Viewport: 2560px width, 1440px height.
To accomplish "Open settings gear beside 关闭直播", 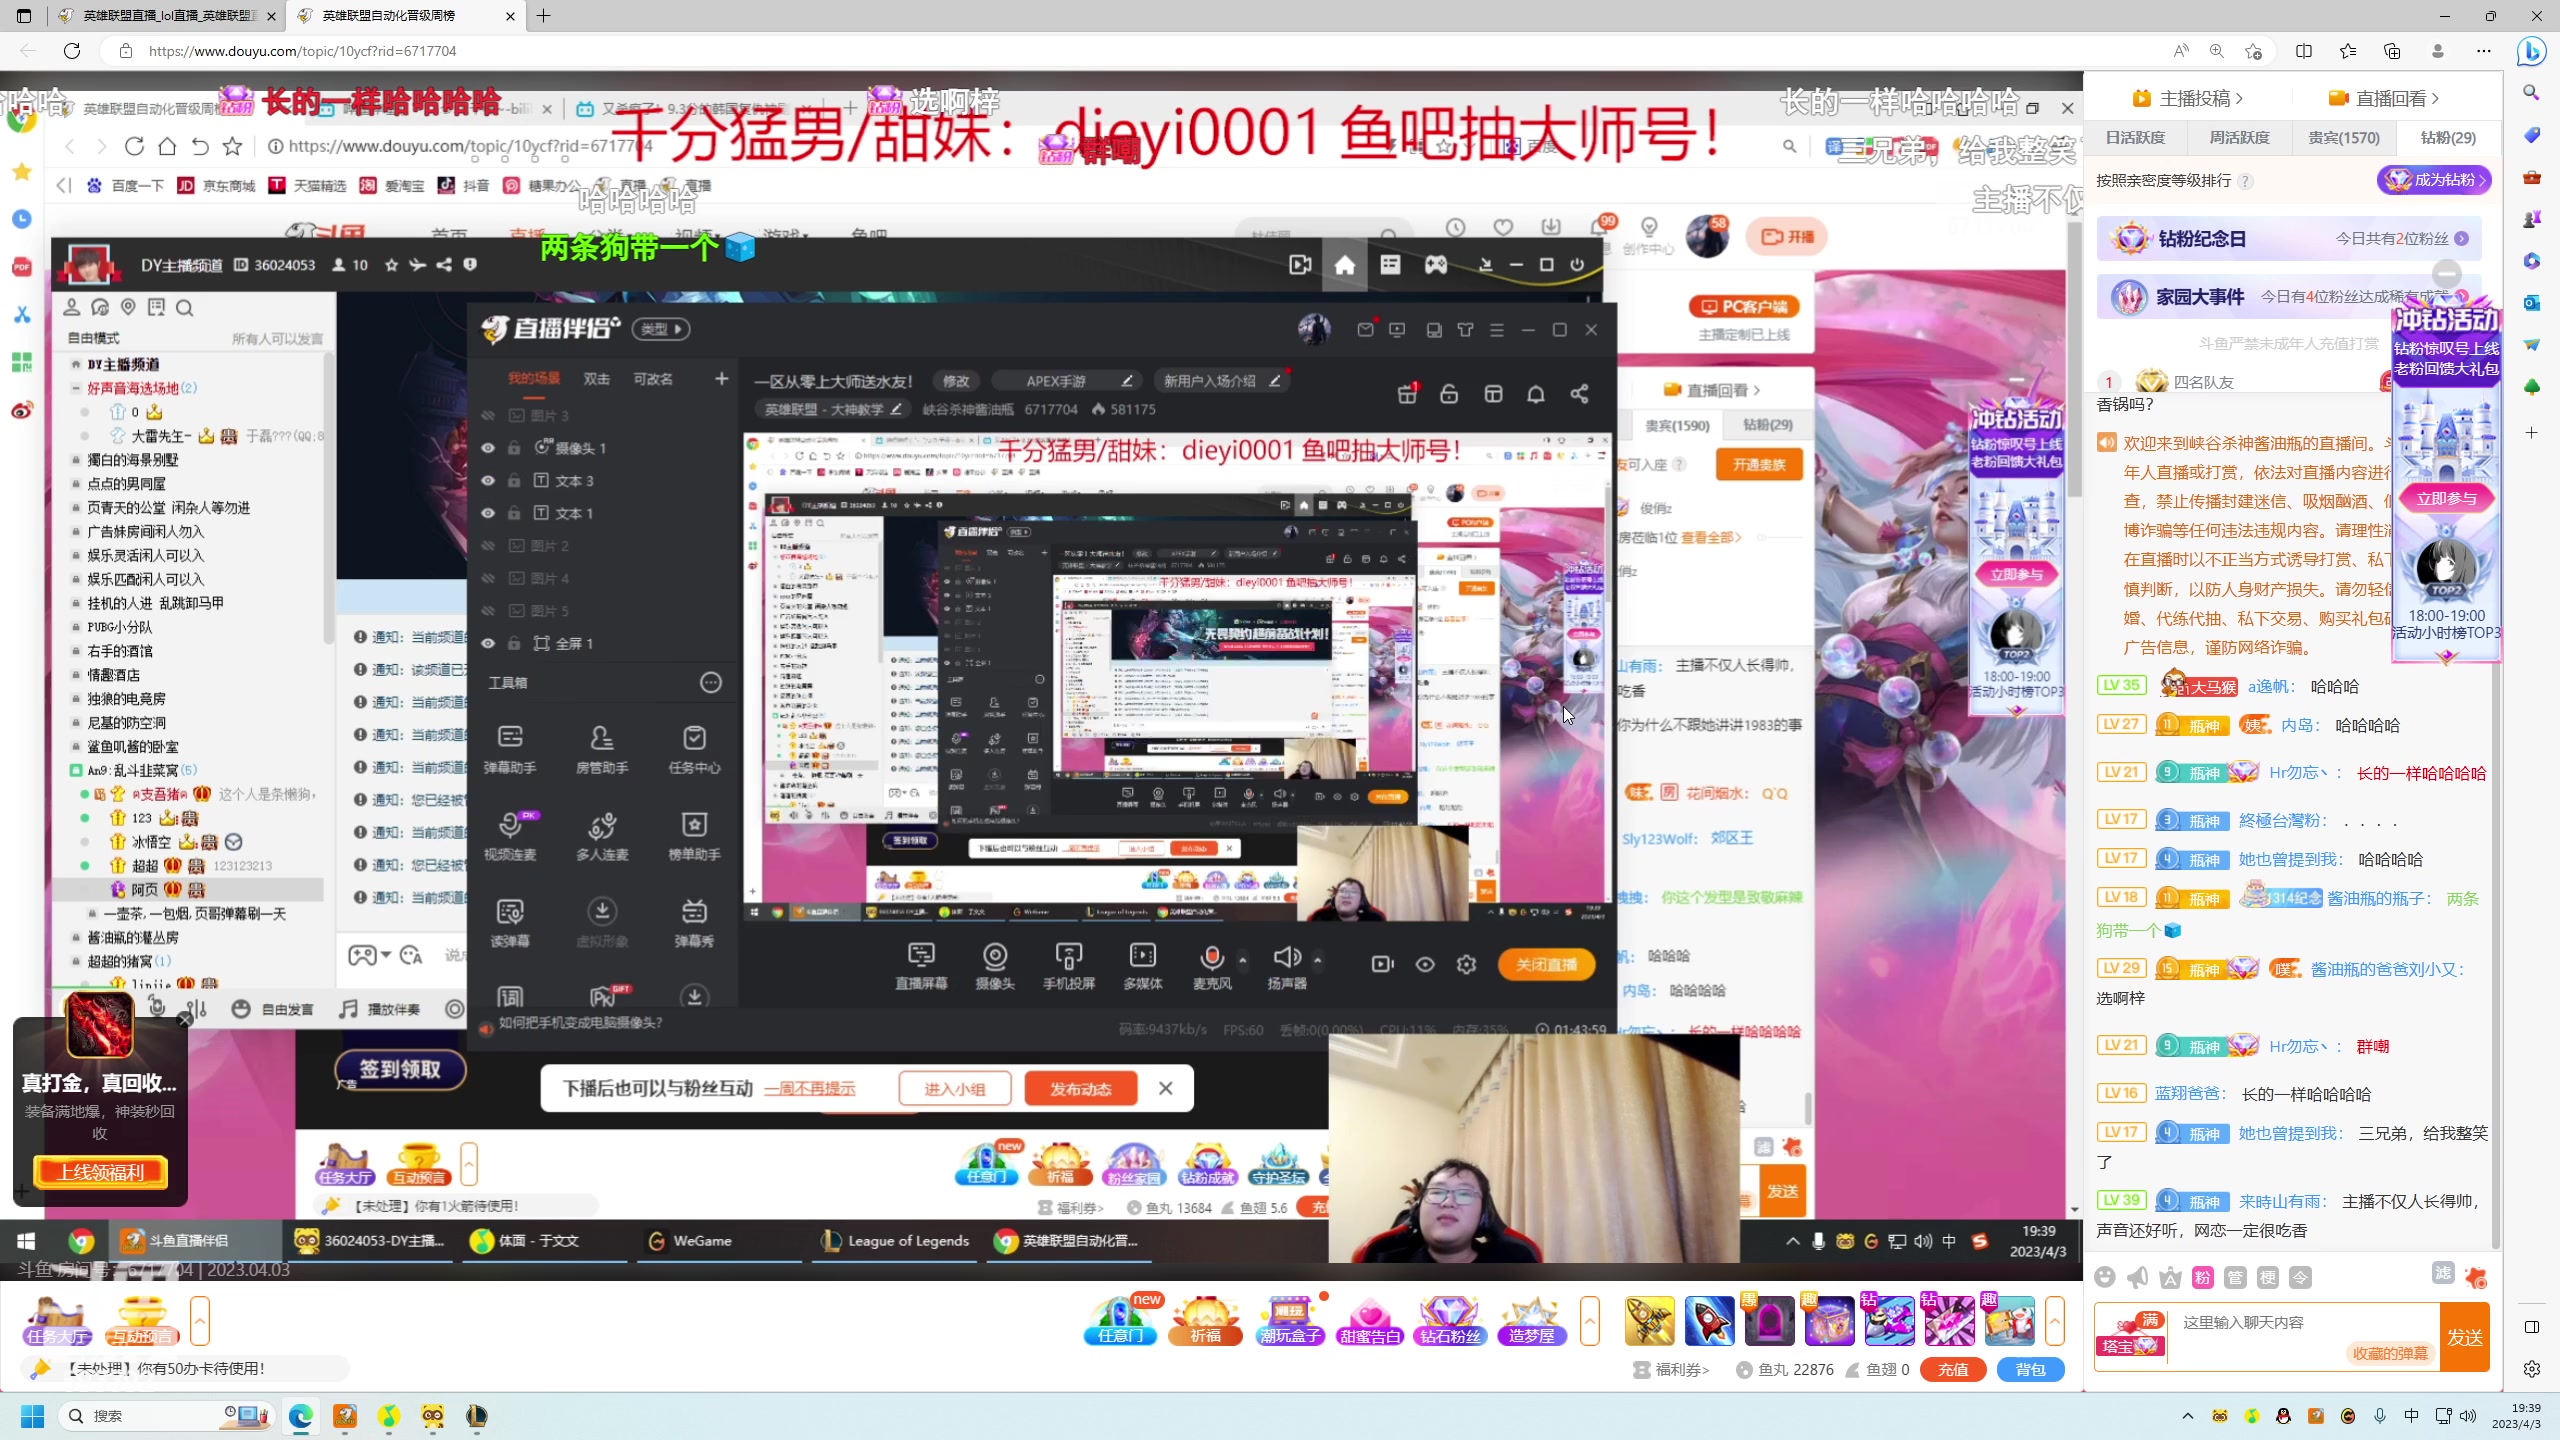I will [x=1466, y=964].
